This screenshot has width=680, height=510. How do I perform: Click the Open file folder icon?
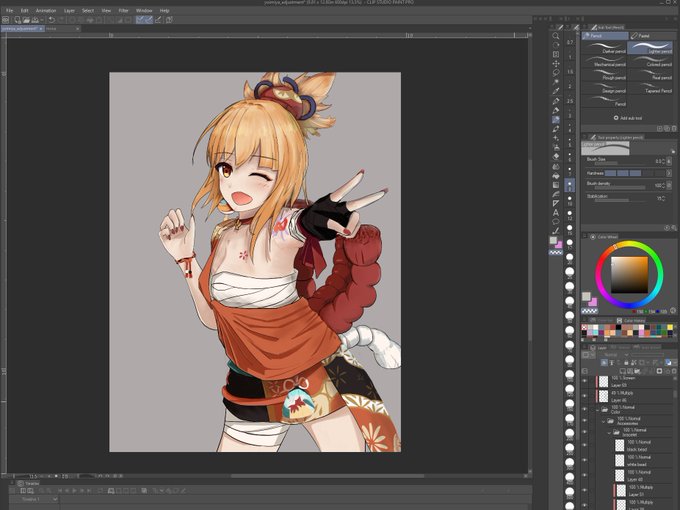26,20
